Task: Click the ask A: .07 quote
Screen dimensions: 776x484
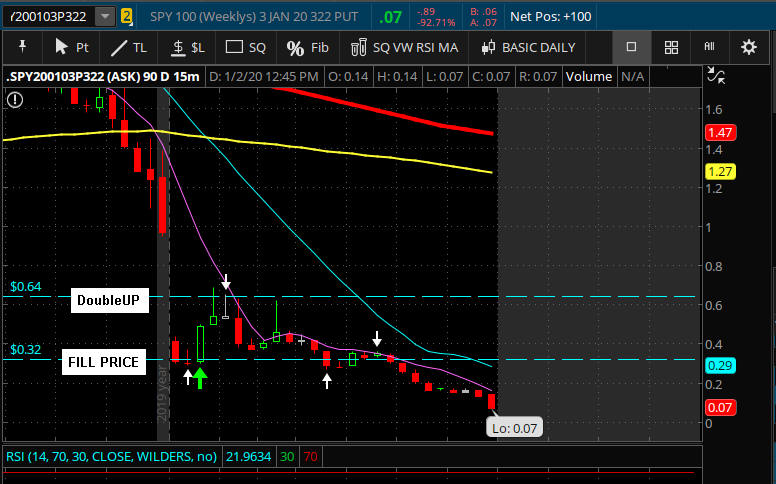Action: coord(483,22)
